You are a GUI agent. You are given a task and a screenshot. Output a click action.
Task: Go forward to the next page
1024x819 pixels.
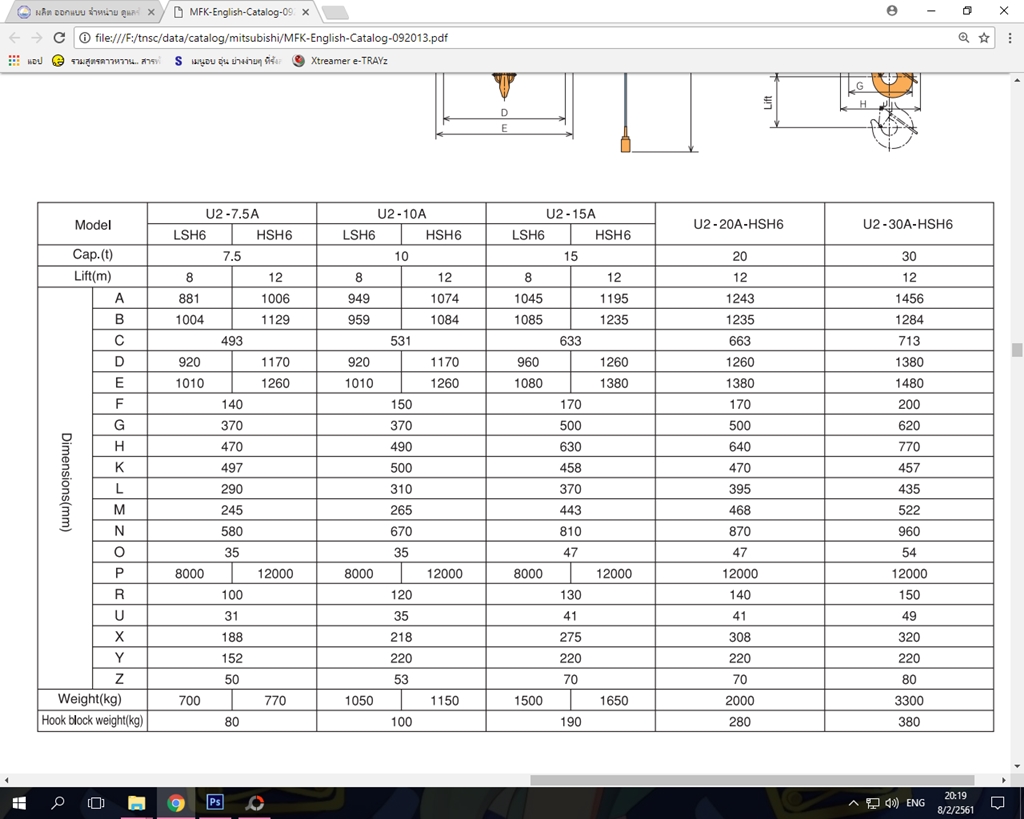[x=37, y=38]
